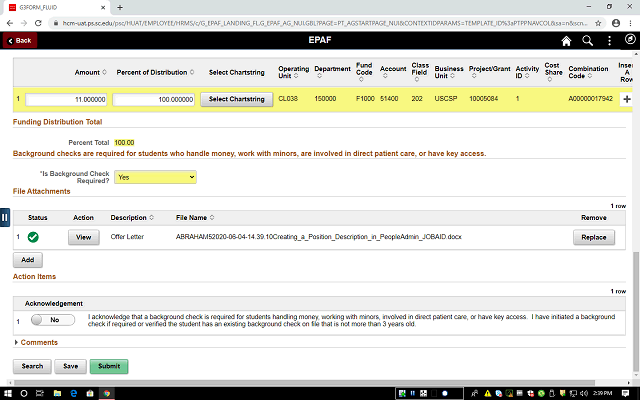Click the Percent Total value 100.00
The image size is (640, 400).
(x=124, y=142)
